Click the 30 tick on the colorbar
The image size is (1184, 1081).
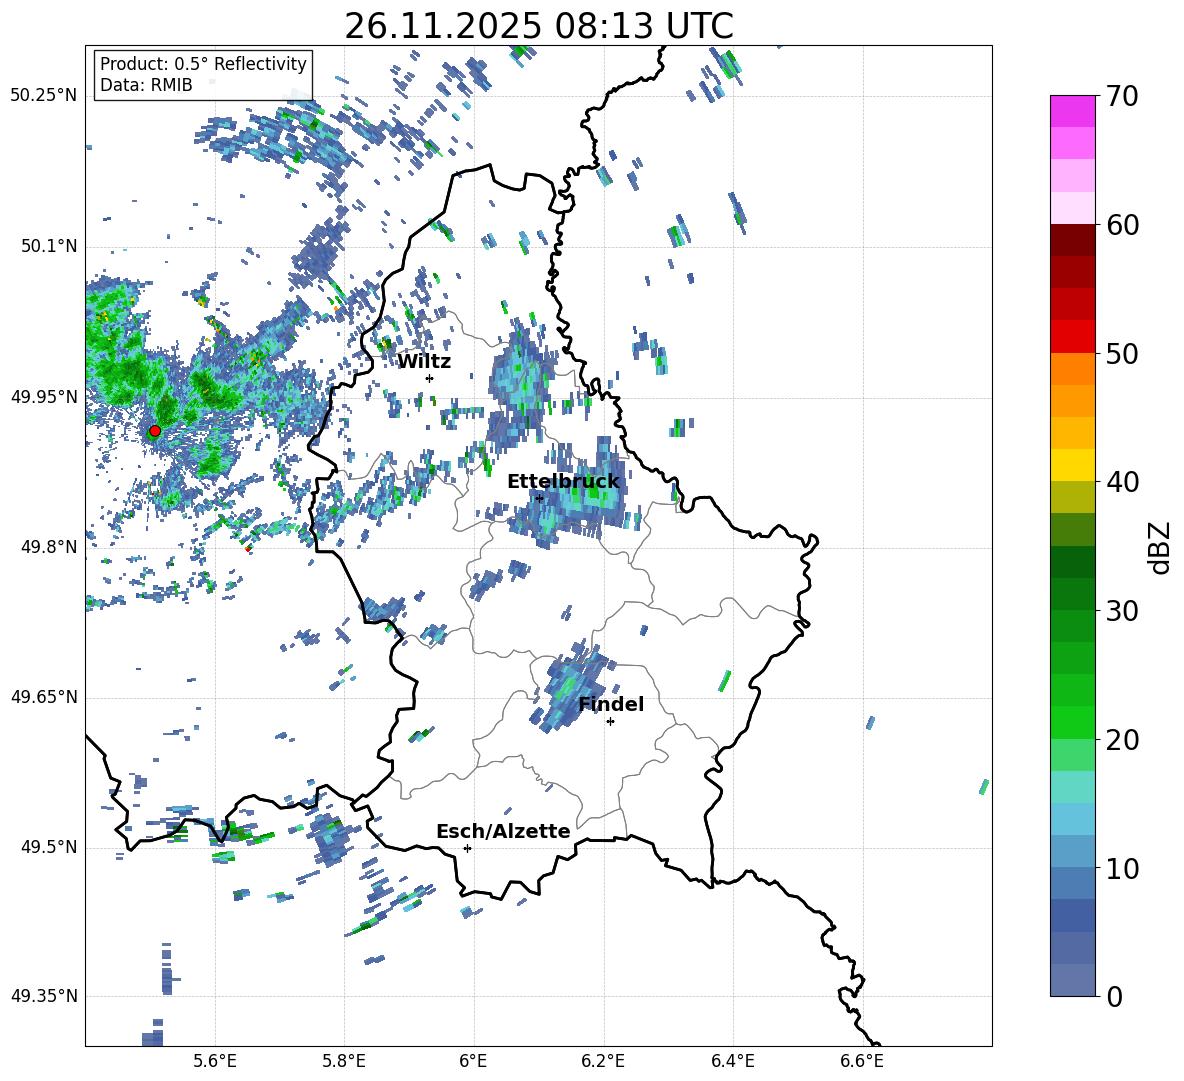pos(1122,611)
